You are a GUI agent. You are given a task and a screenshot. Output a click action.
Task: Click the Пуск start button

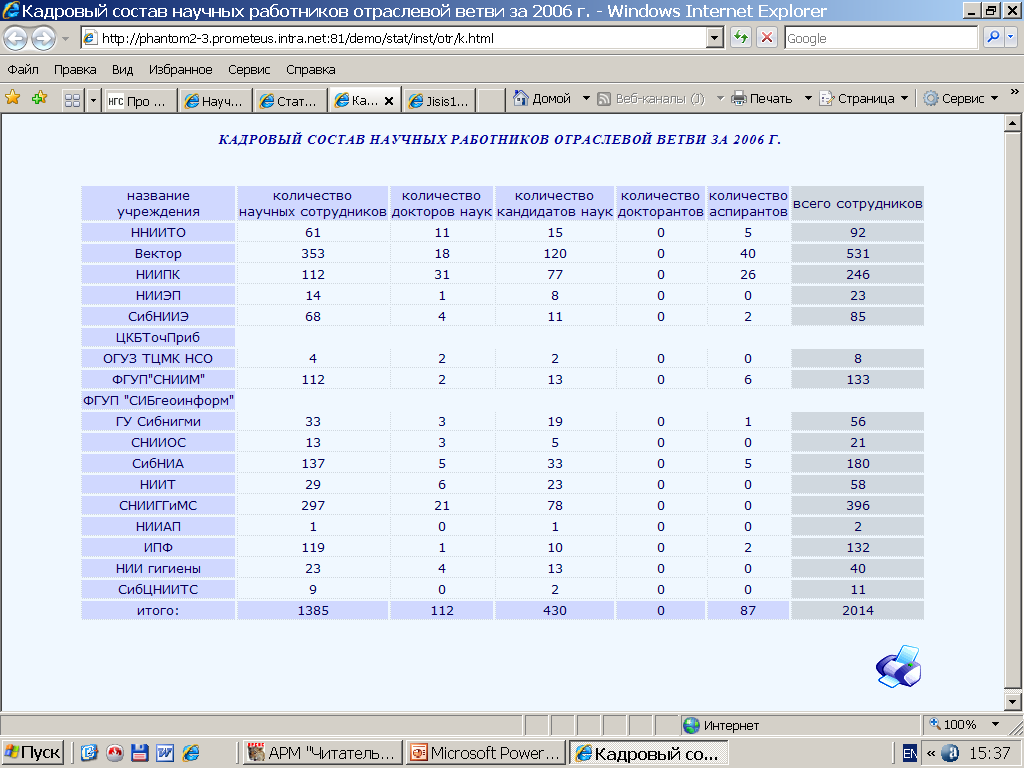pos(33,753)
